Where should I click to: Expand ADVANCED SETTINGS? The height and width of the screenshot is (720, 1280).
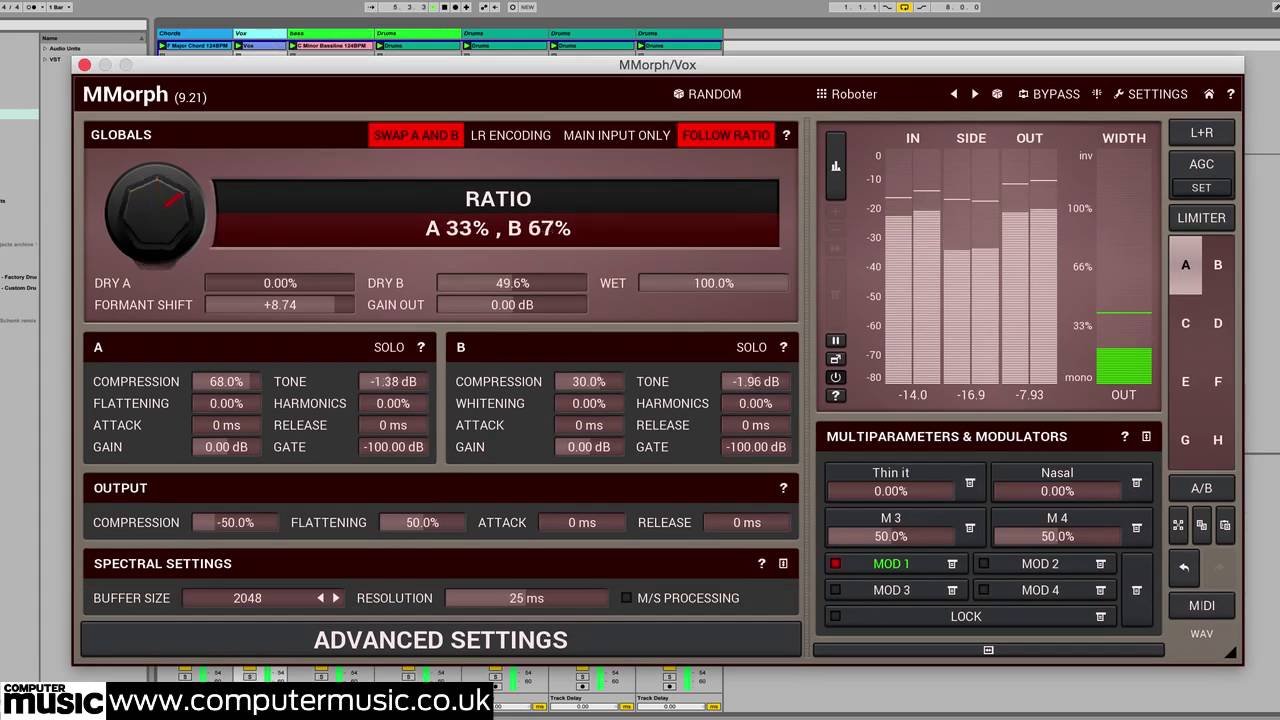coord(441,640)
